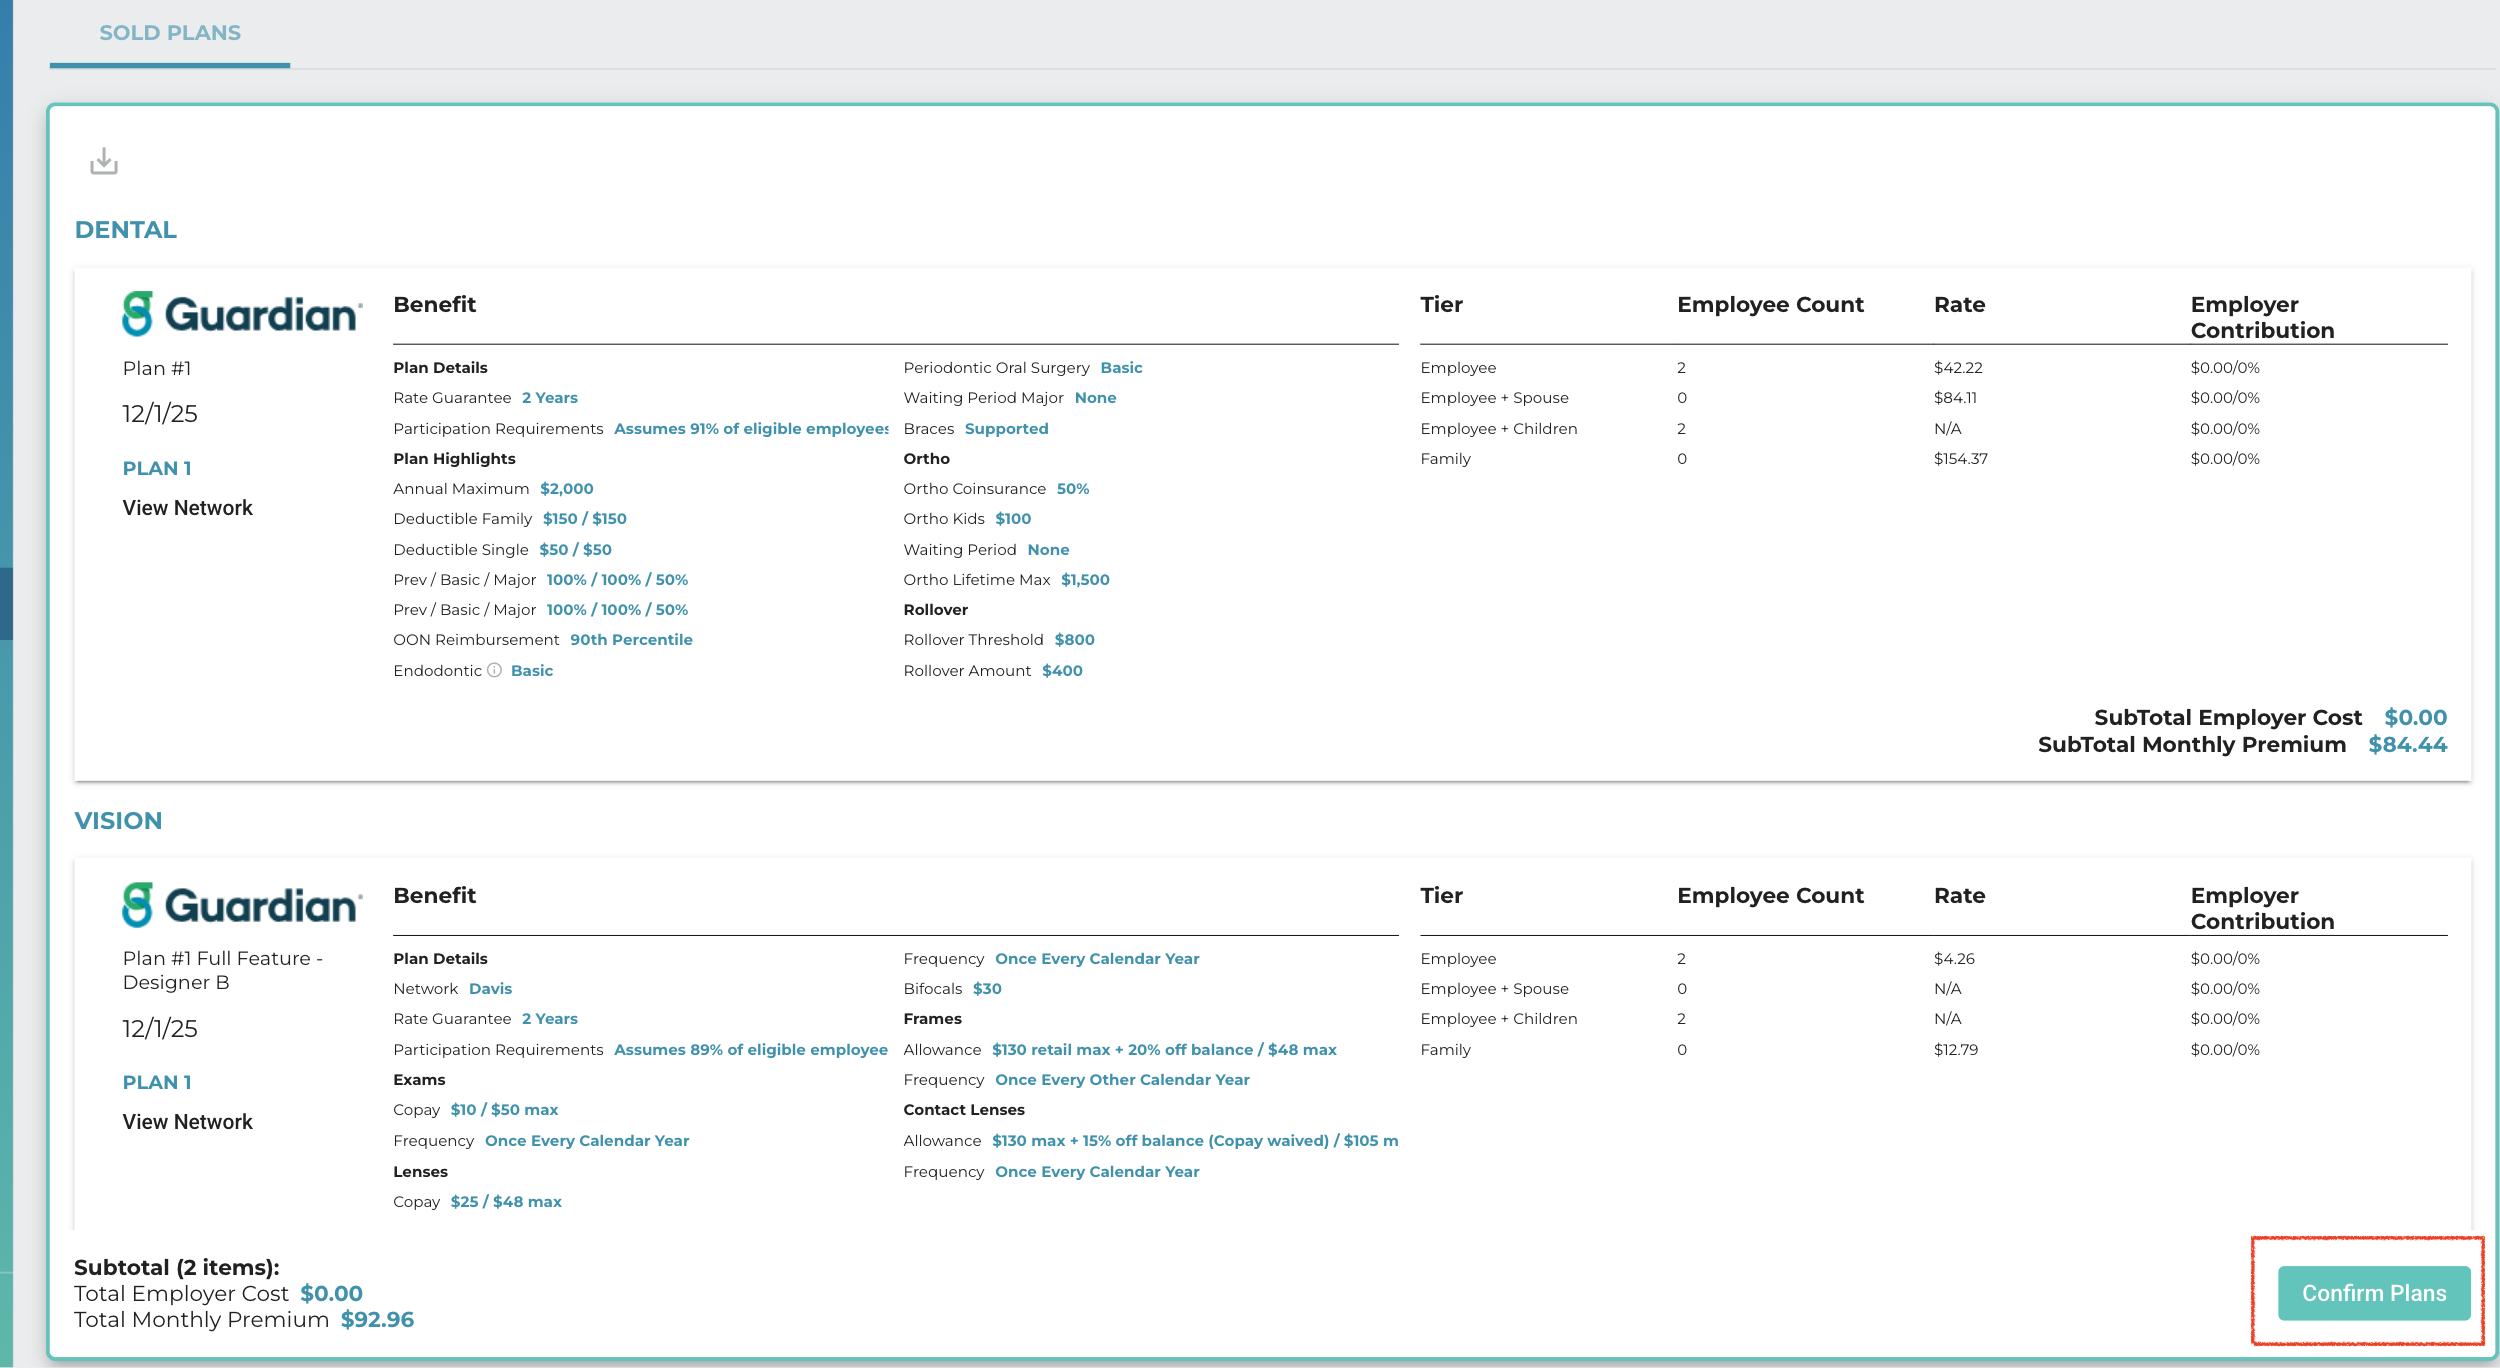
Task: Click Ortho Lifetime Max '$1,500' value
Action: point(1086,580)
